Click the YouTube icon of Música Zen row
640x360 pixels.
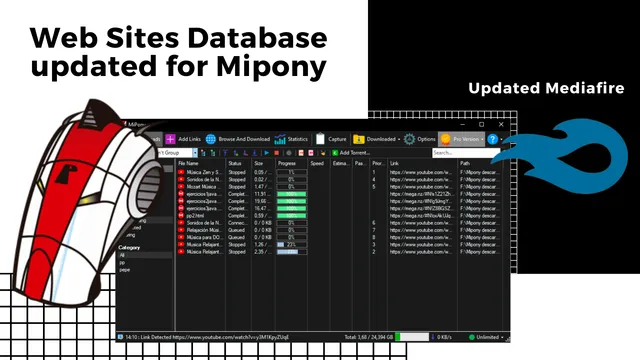coord(181,172)
